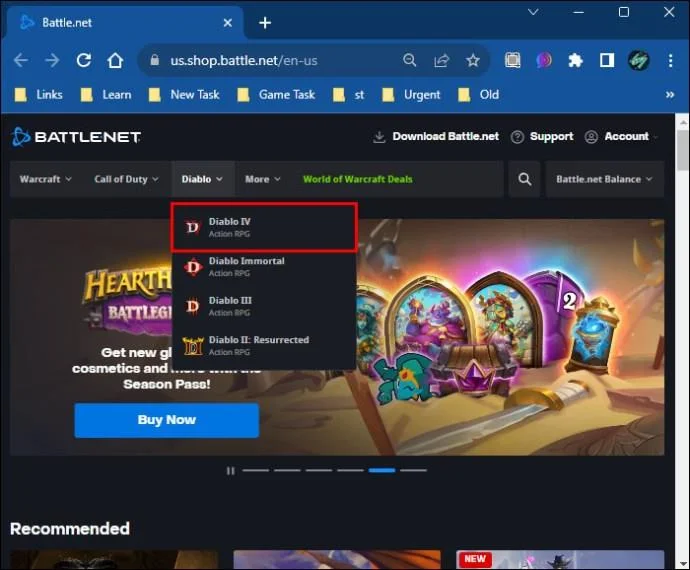The height and width of the screenshot is (570, 690).
Task: Open the Support link
Action: 551,136
